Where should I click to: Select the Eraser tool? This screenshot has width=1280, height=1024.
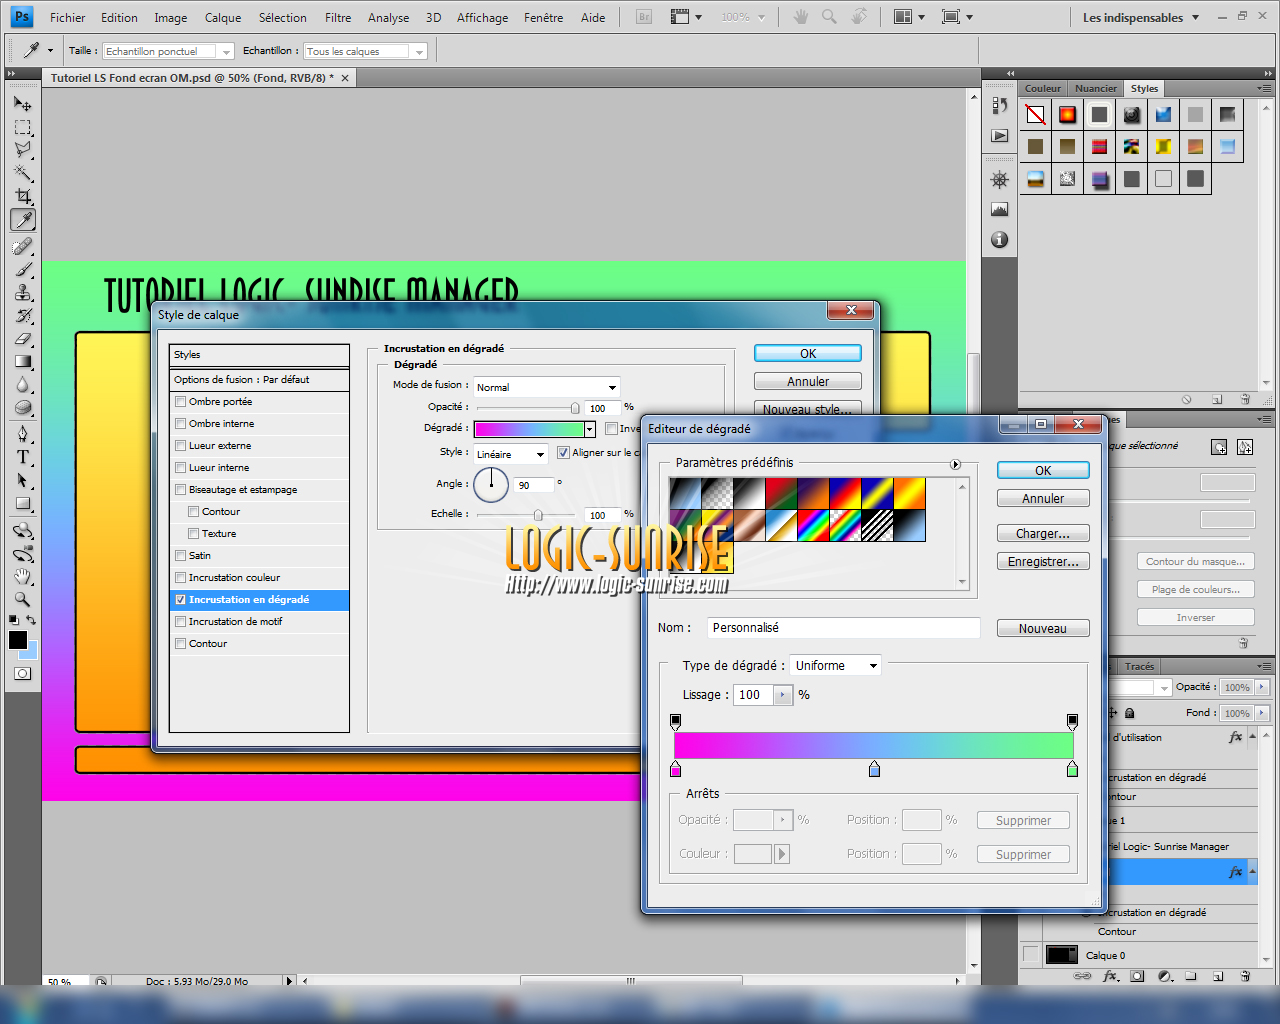click(23, 338)
